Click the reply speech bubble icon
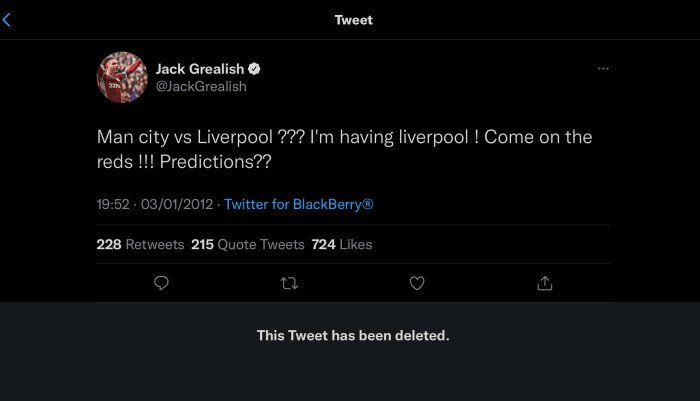Image resolution: width=700 pixels, height=401 pixels. (x=162, y=284)
